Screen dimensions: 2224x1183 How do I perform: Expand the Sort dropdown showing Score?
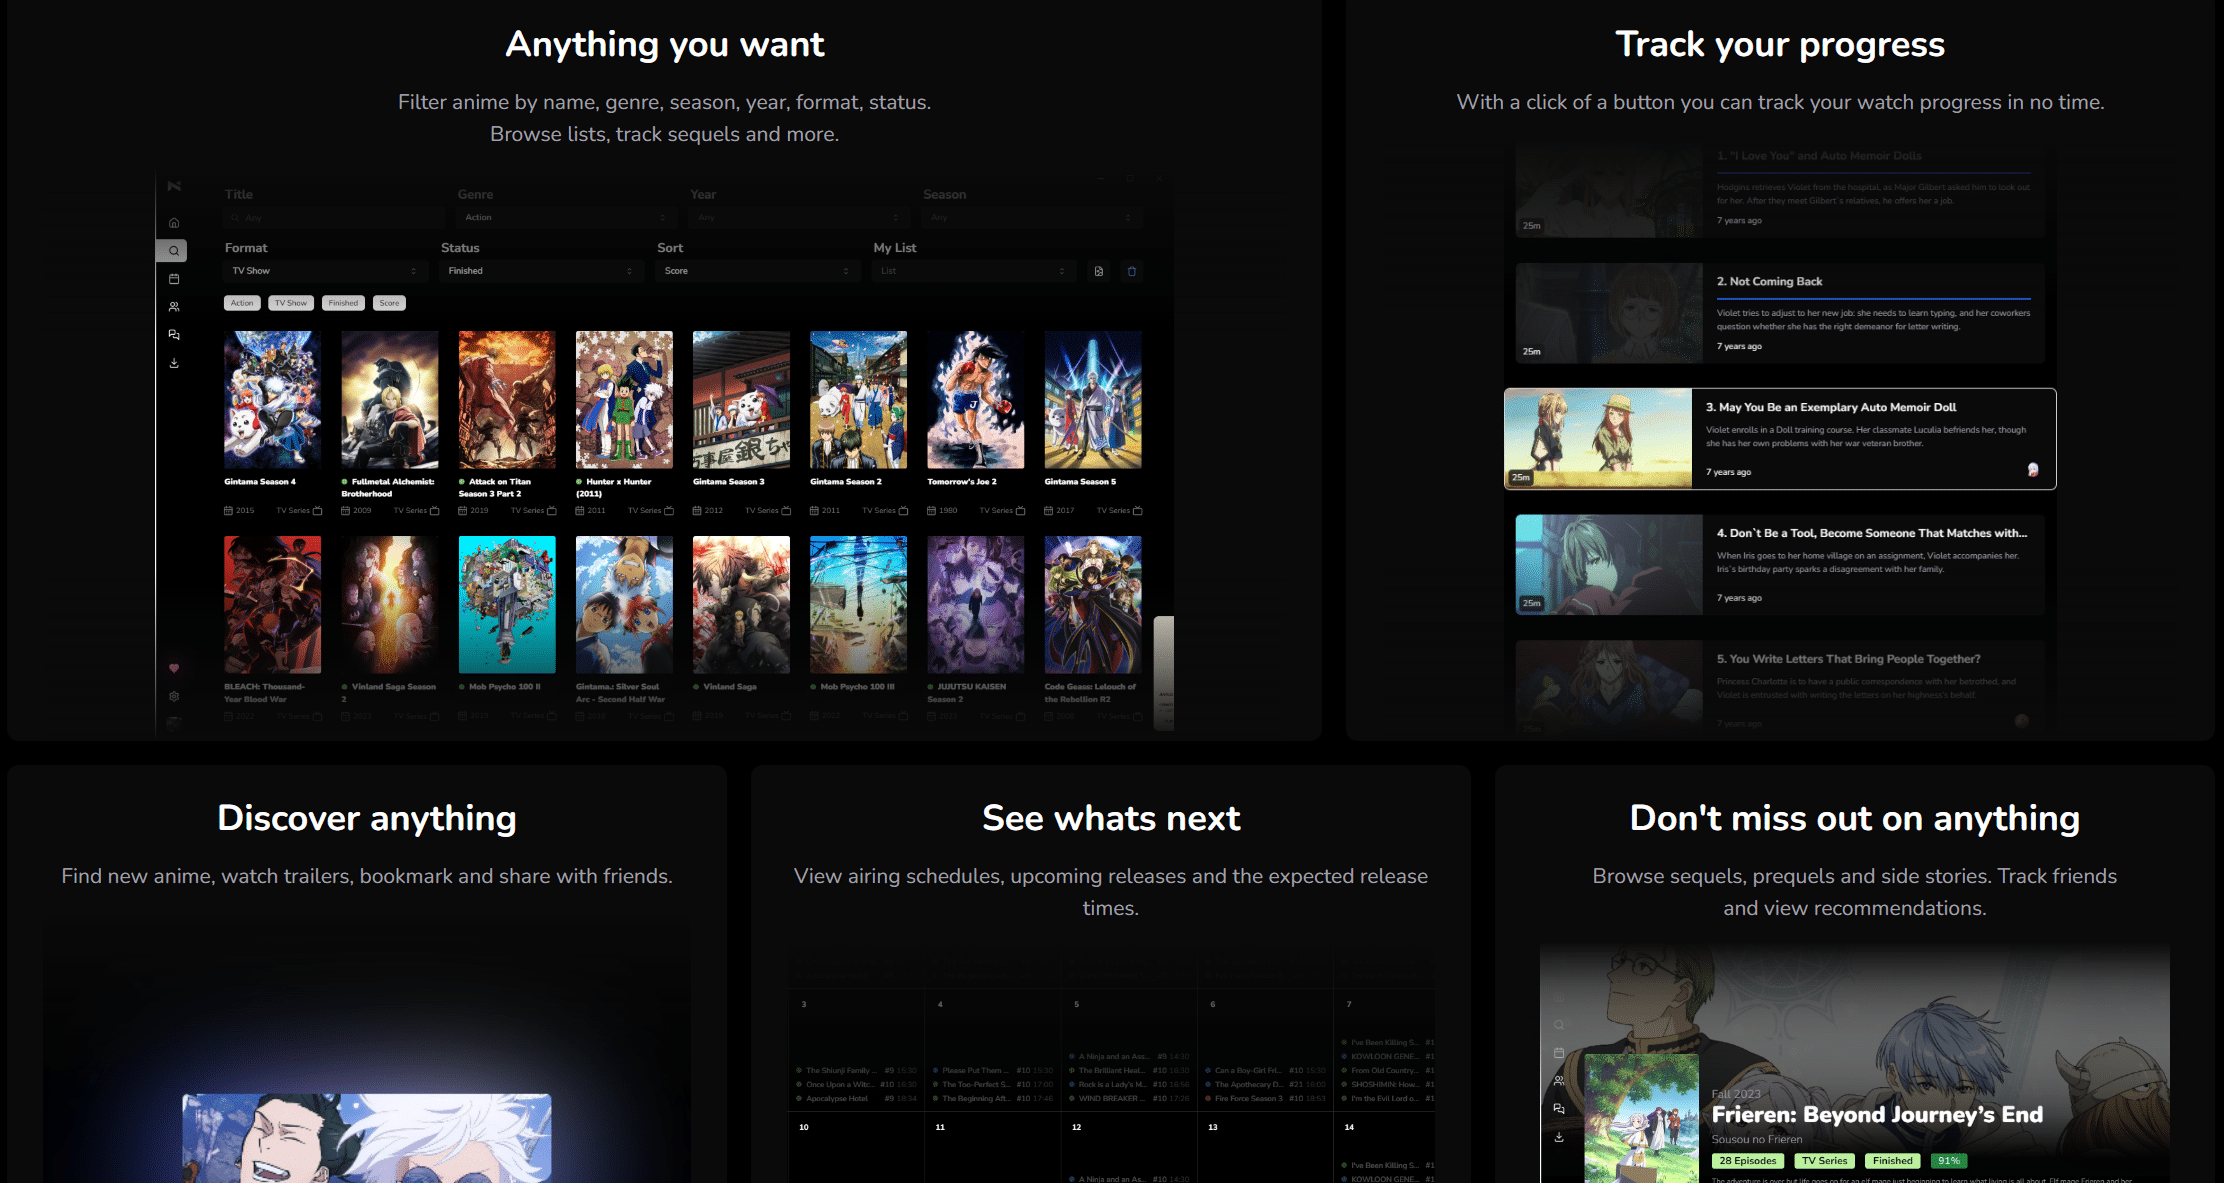click(x=757, y=271)
